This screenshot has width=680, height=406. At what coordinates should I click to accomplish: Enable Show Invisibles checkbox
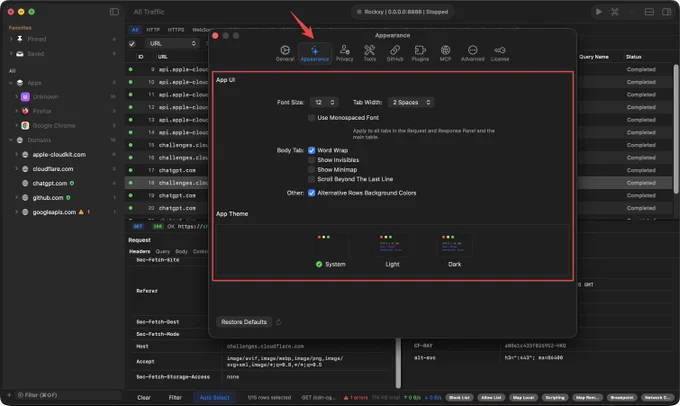[x=311, y=160]
